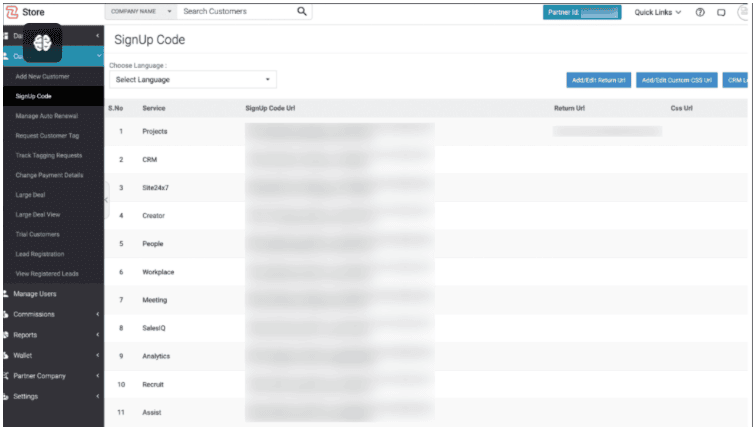This screenshot has width=755, height=427.
Task: Open Add New Customer menu item
Action: pos(42,77)
